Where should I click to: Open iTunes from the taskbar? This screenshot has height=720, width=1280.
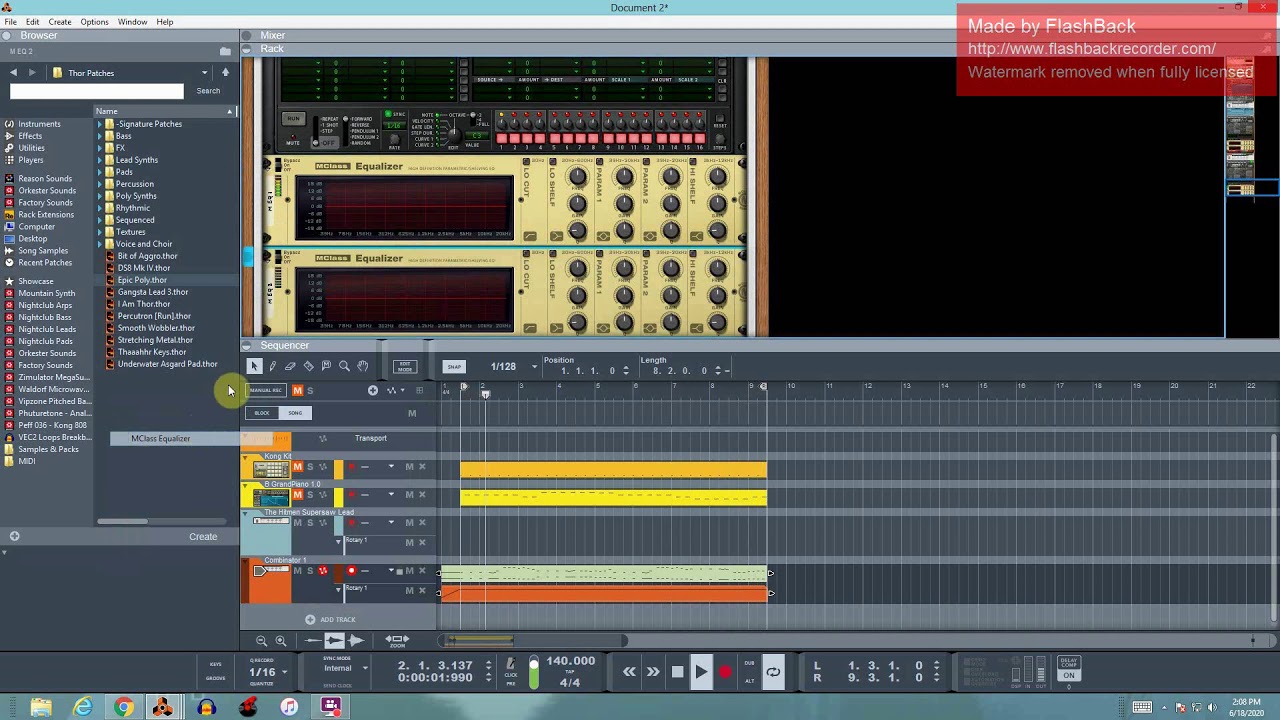[x=289, y=707]
